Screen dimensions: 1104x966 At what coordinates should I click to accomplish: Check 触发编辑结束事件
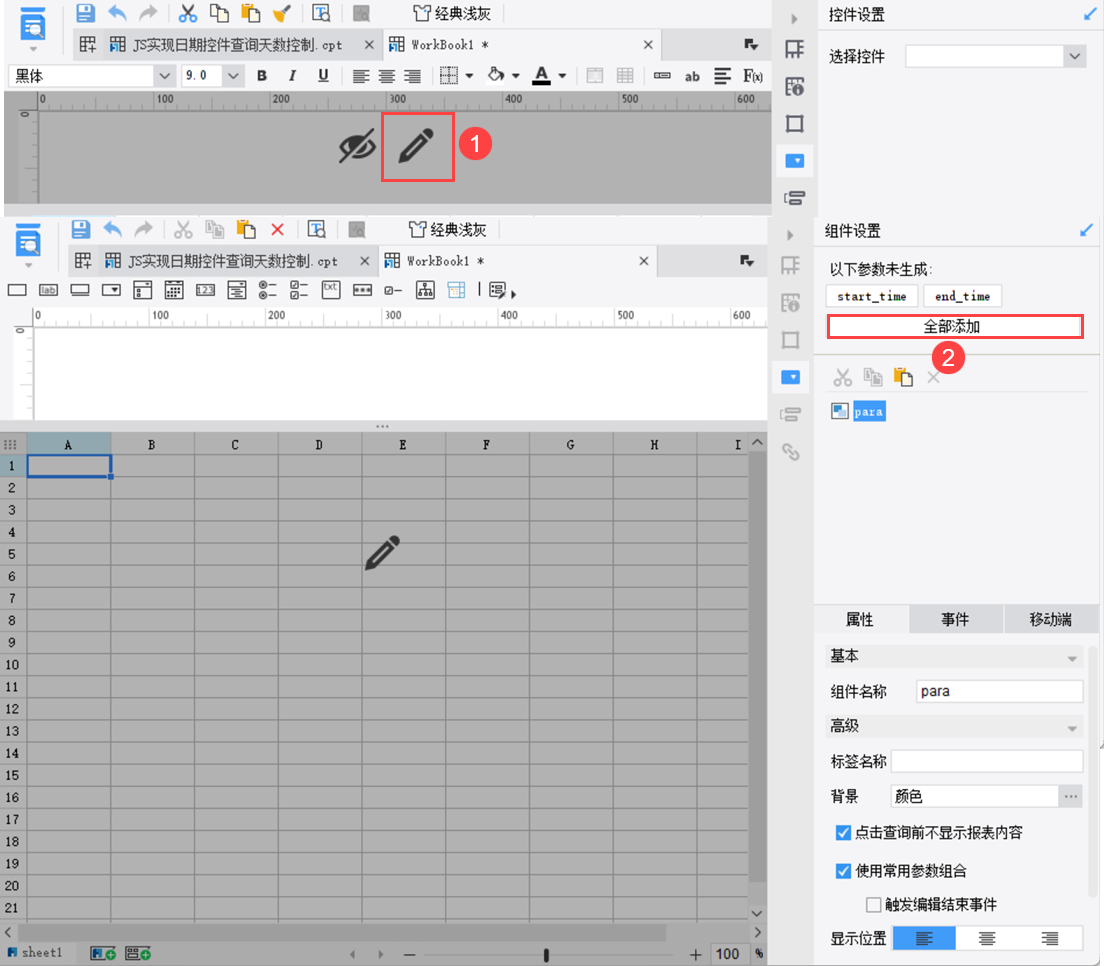click(x=873, y=905)
